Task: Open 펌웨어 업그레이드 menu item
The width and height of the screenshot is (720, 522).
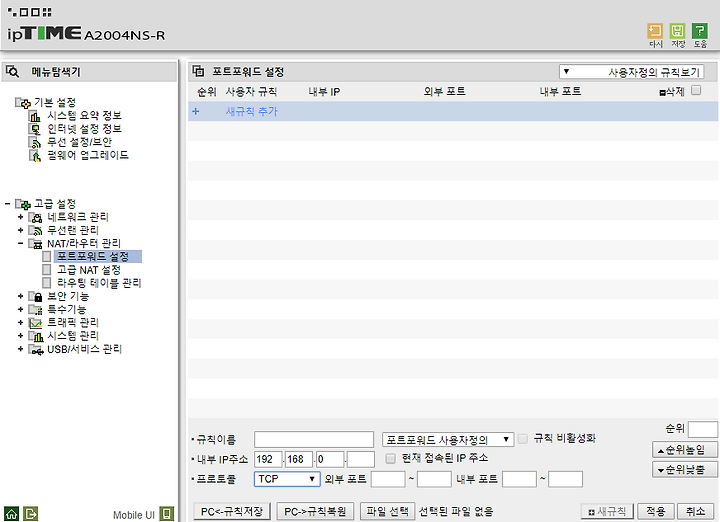Action: tap(88, 156)
